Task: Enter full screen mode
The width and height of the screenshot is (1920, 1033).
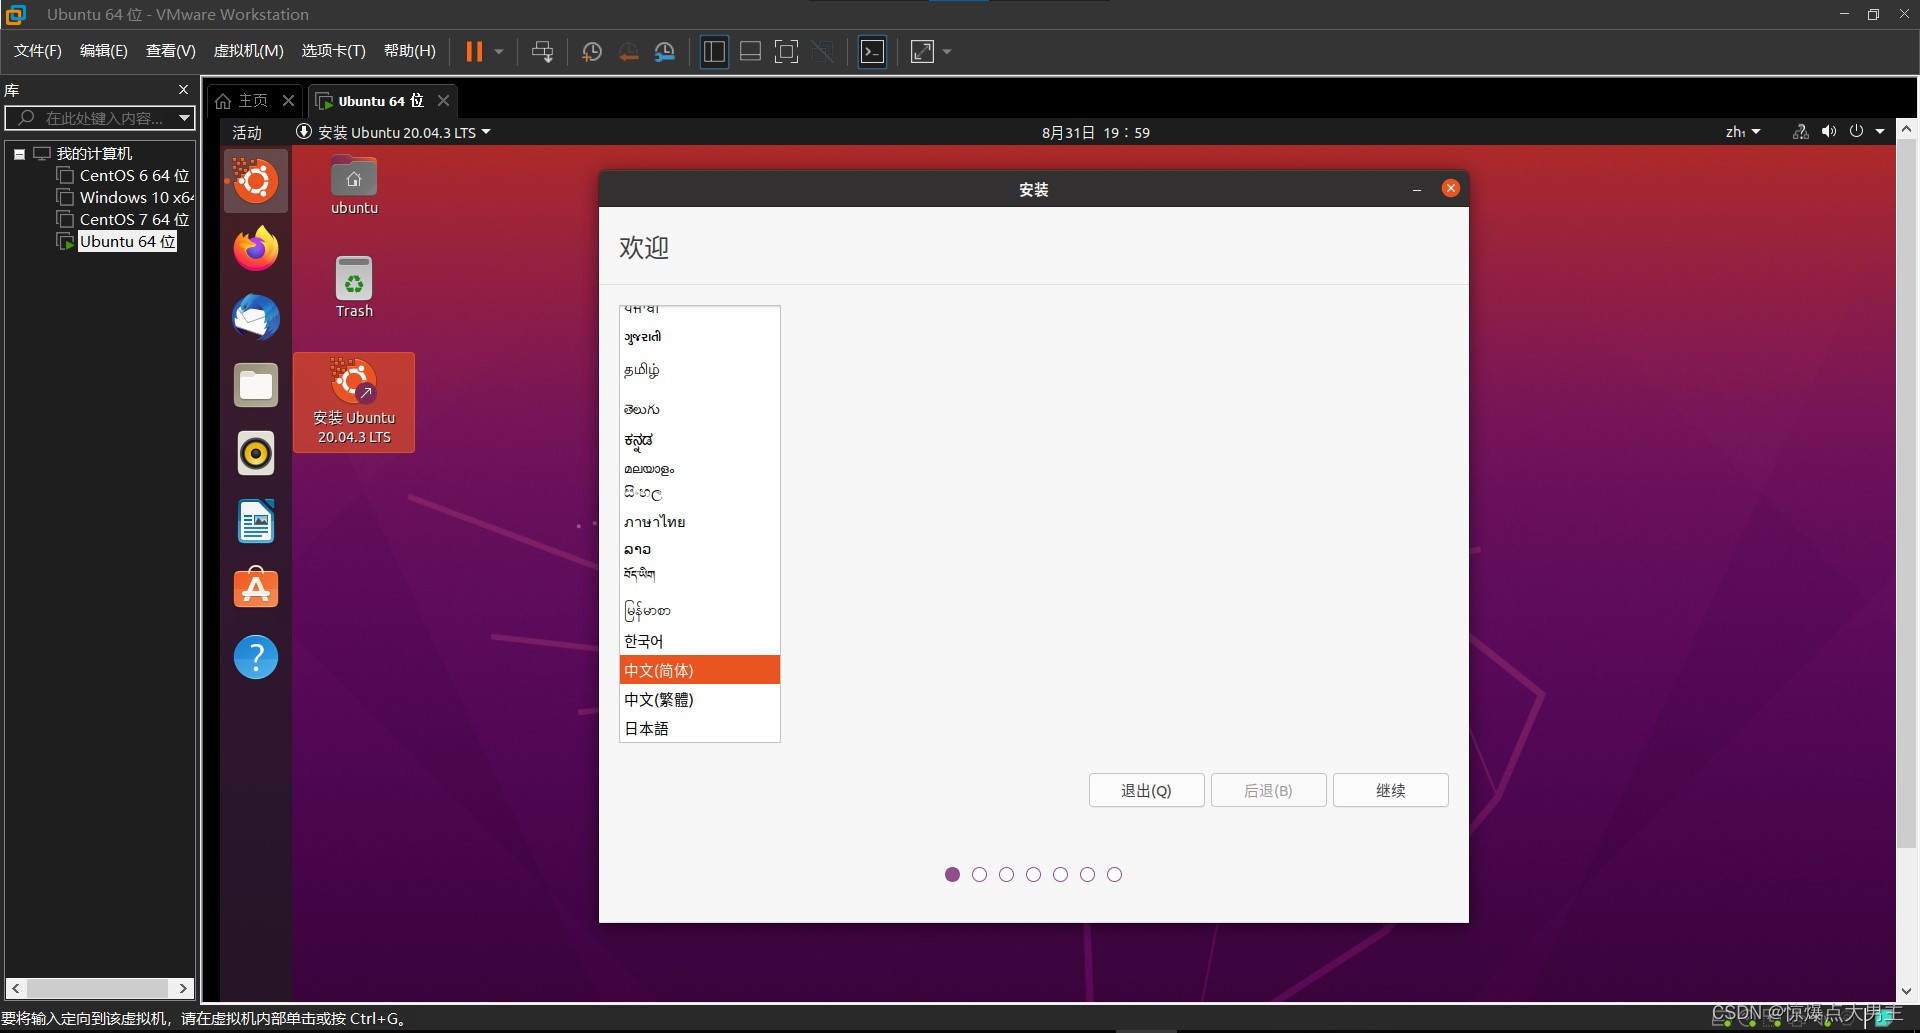Action: coord(787,51)
